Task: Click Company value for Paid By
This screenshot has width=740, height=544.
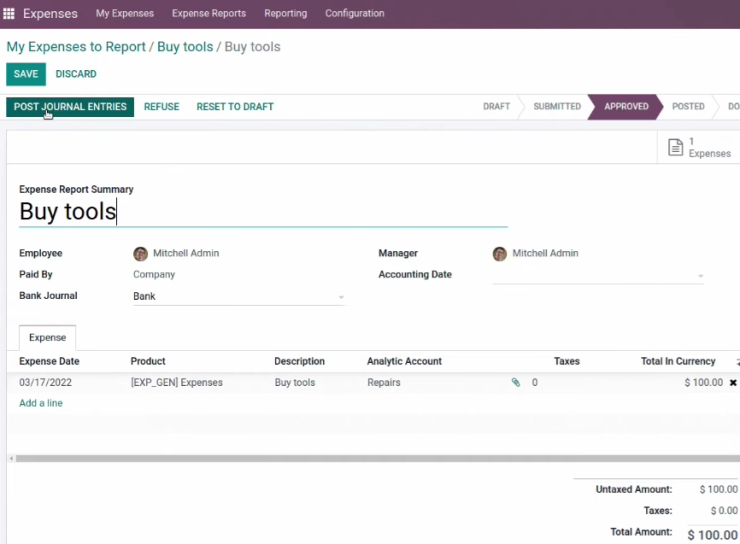Action: click(154, 275)
